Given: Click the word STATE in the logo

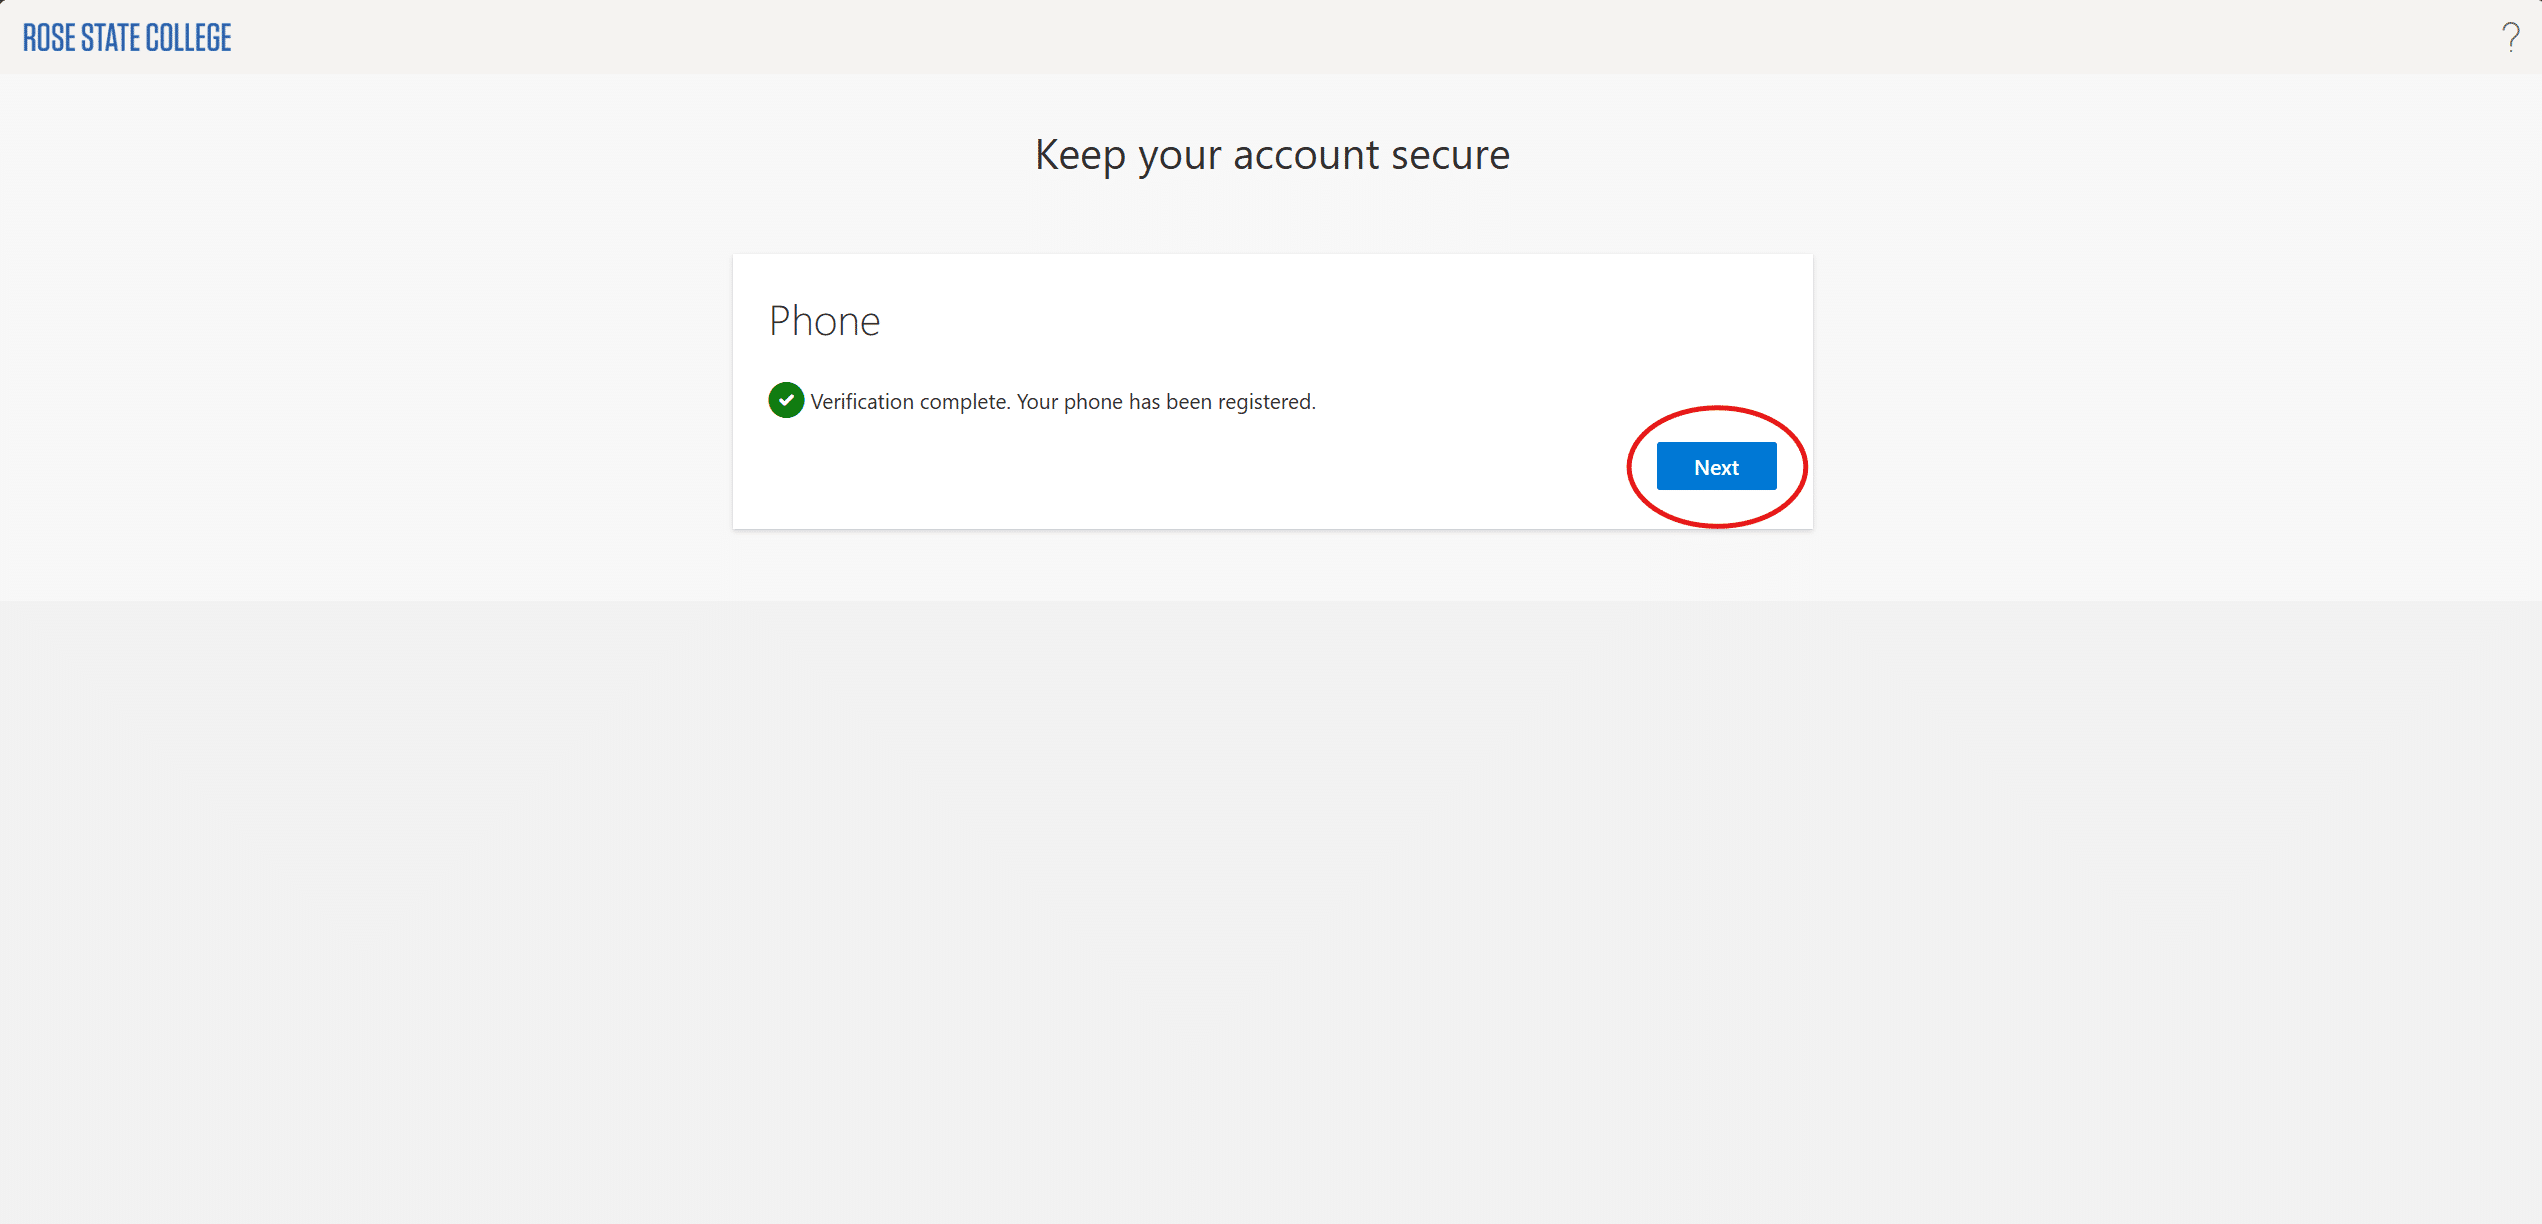Looking at the screenshot, I should click(x=110, y=38).
